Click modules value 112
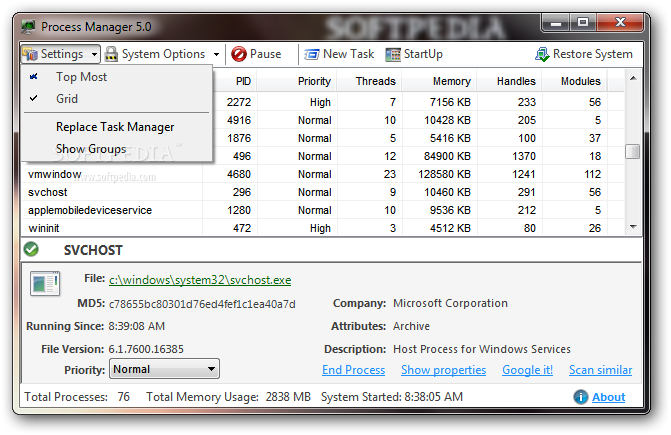The image size is (671, 435). [592, 174]
